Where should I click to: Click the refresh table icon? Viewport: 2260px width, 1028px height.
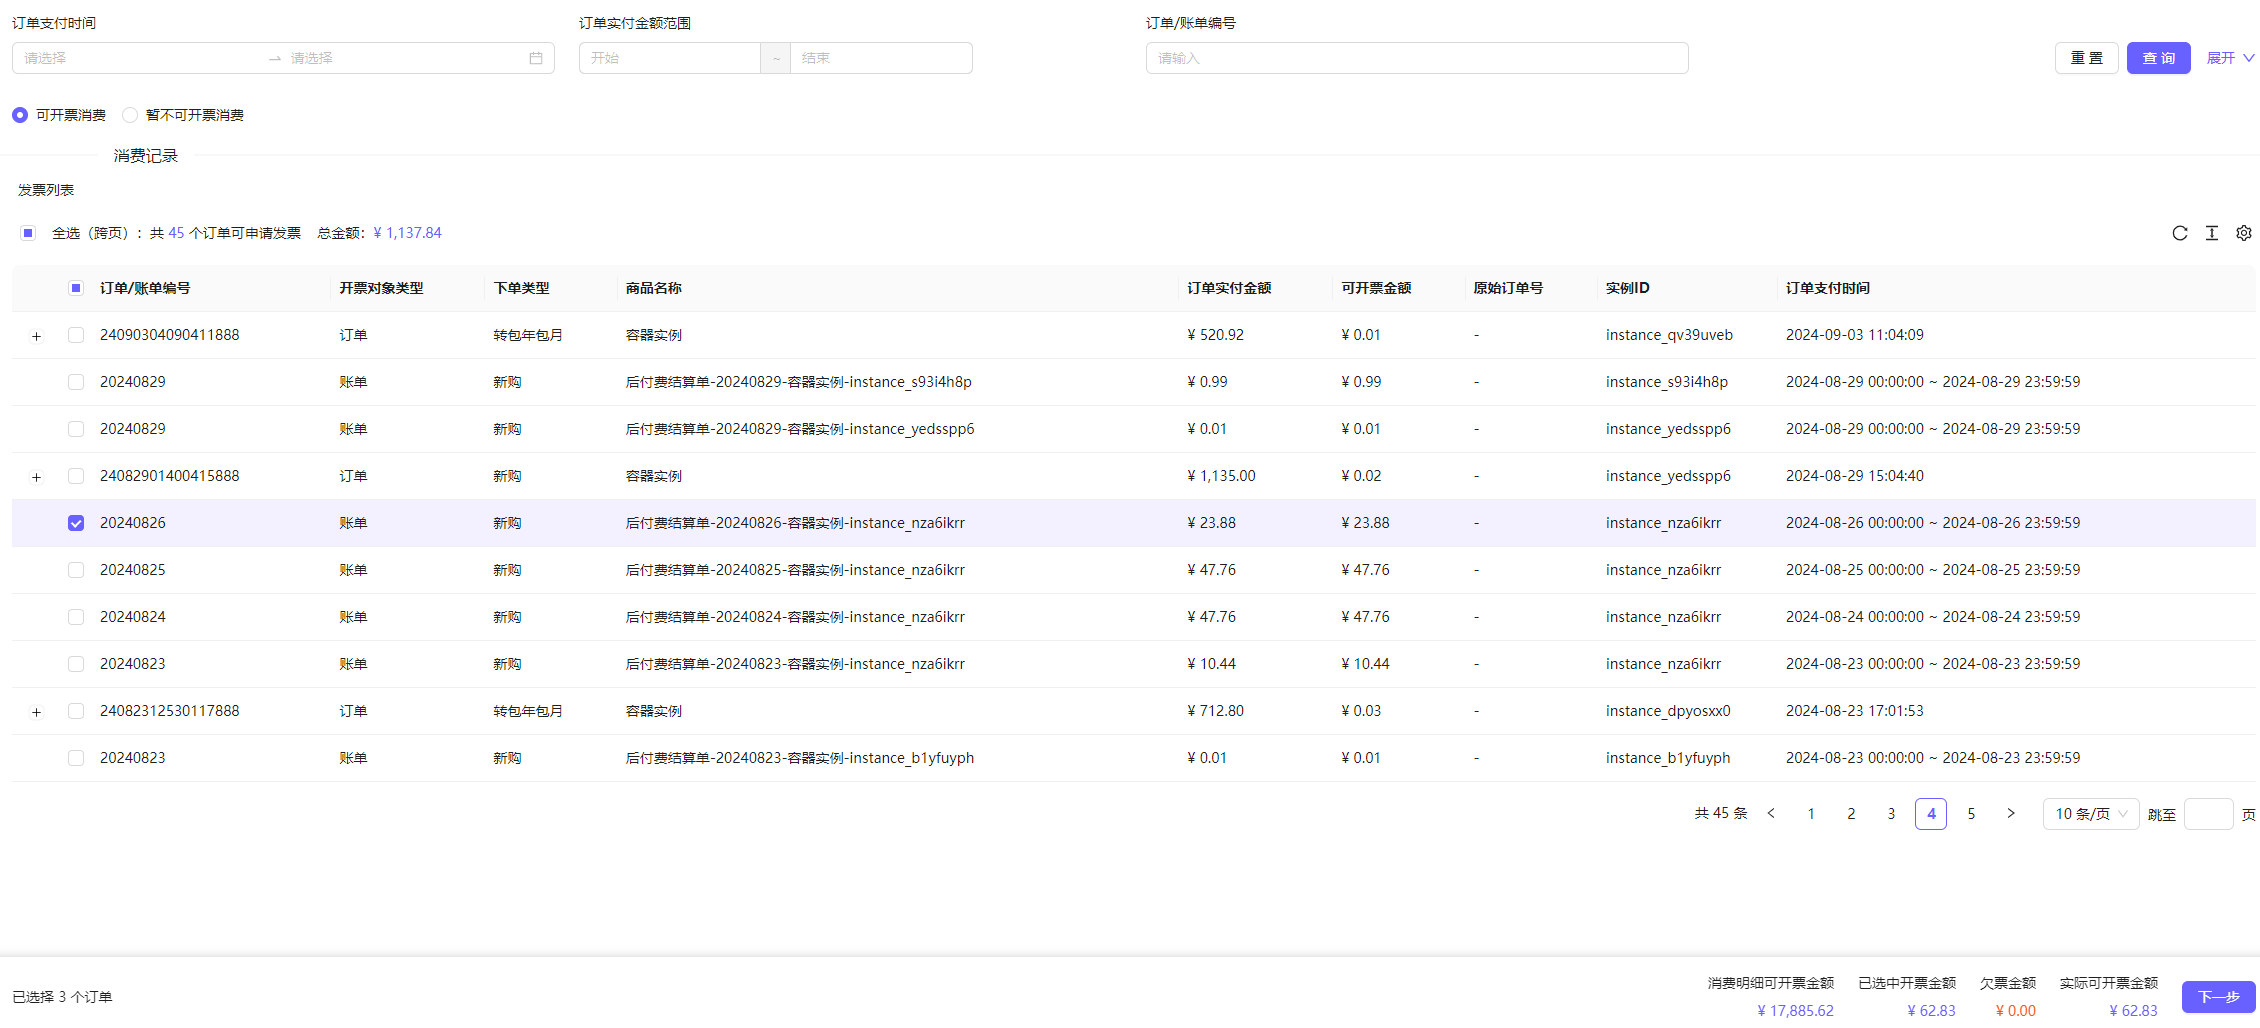click(2180, 233)
